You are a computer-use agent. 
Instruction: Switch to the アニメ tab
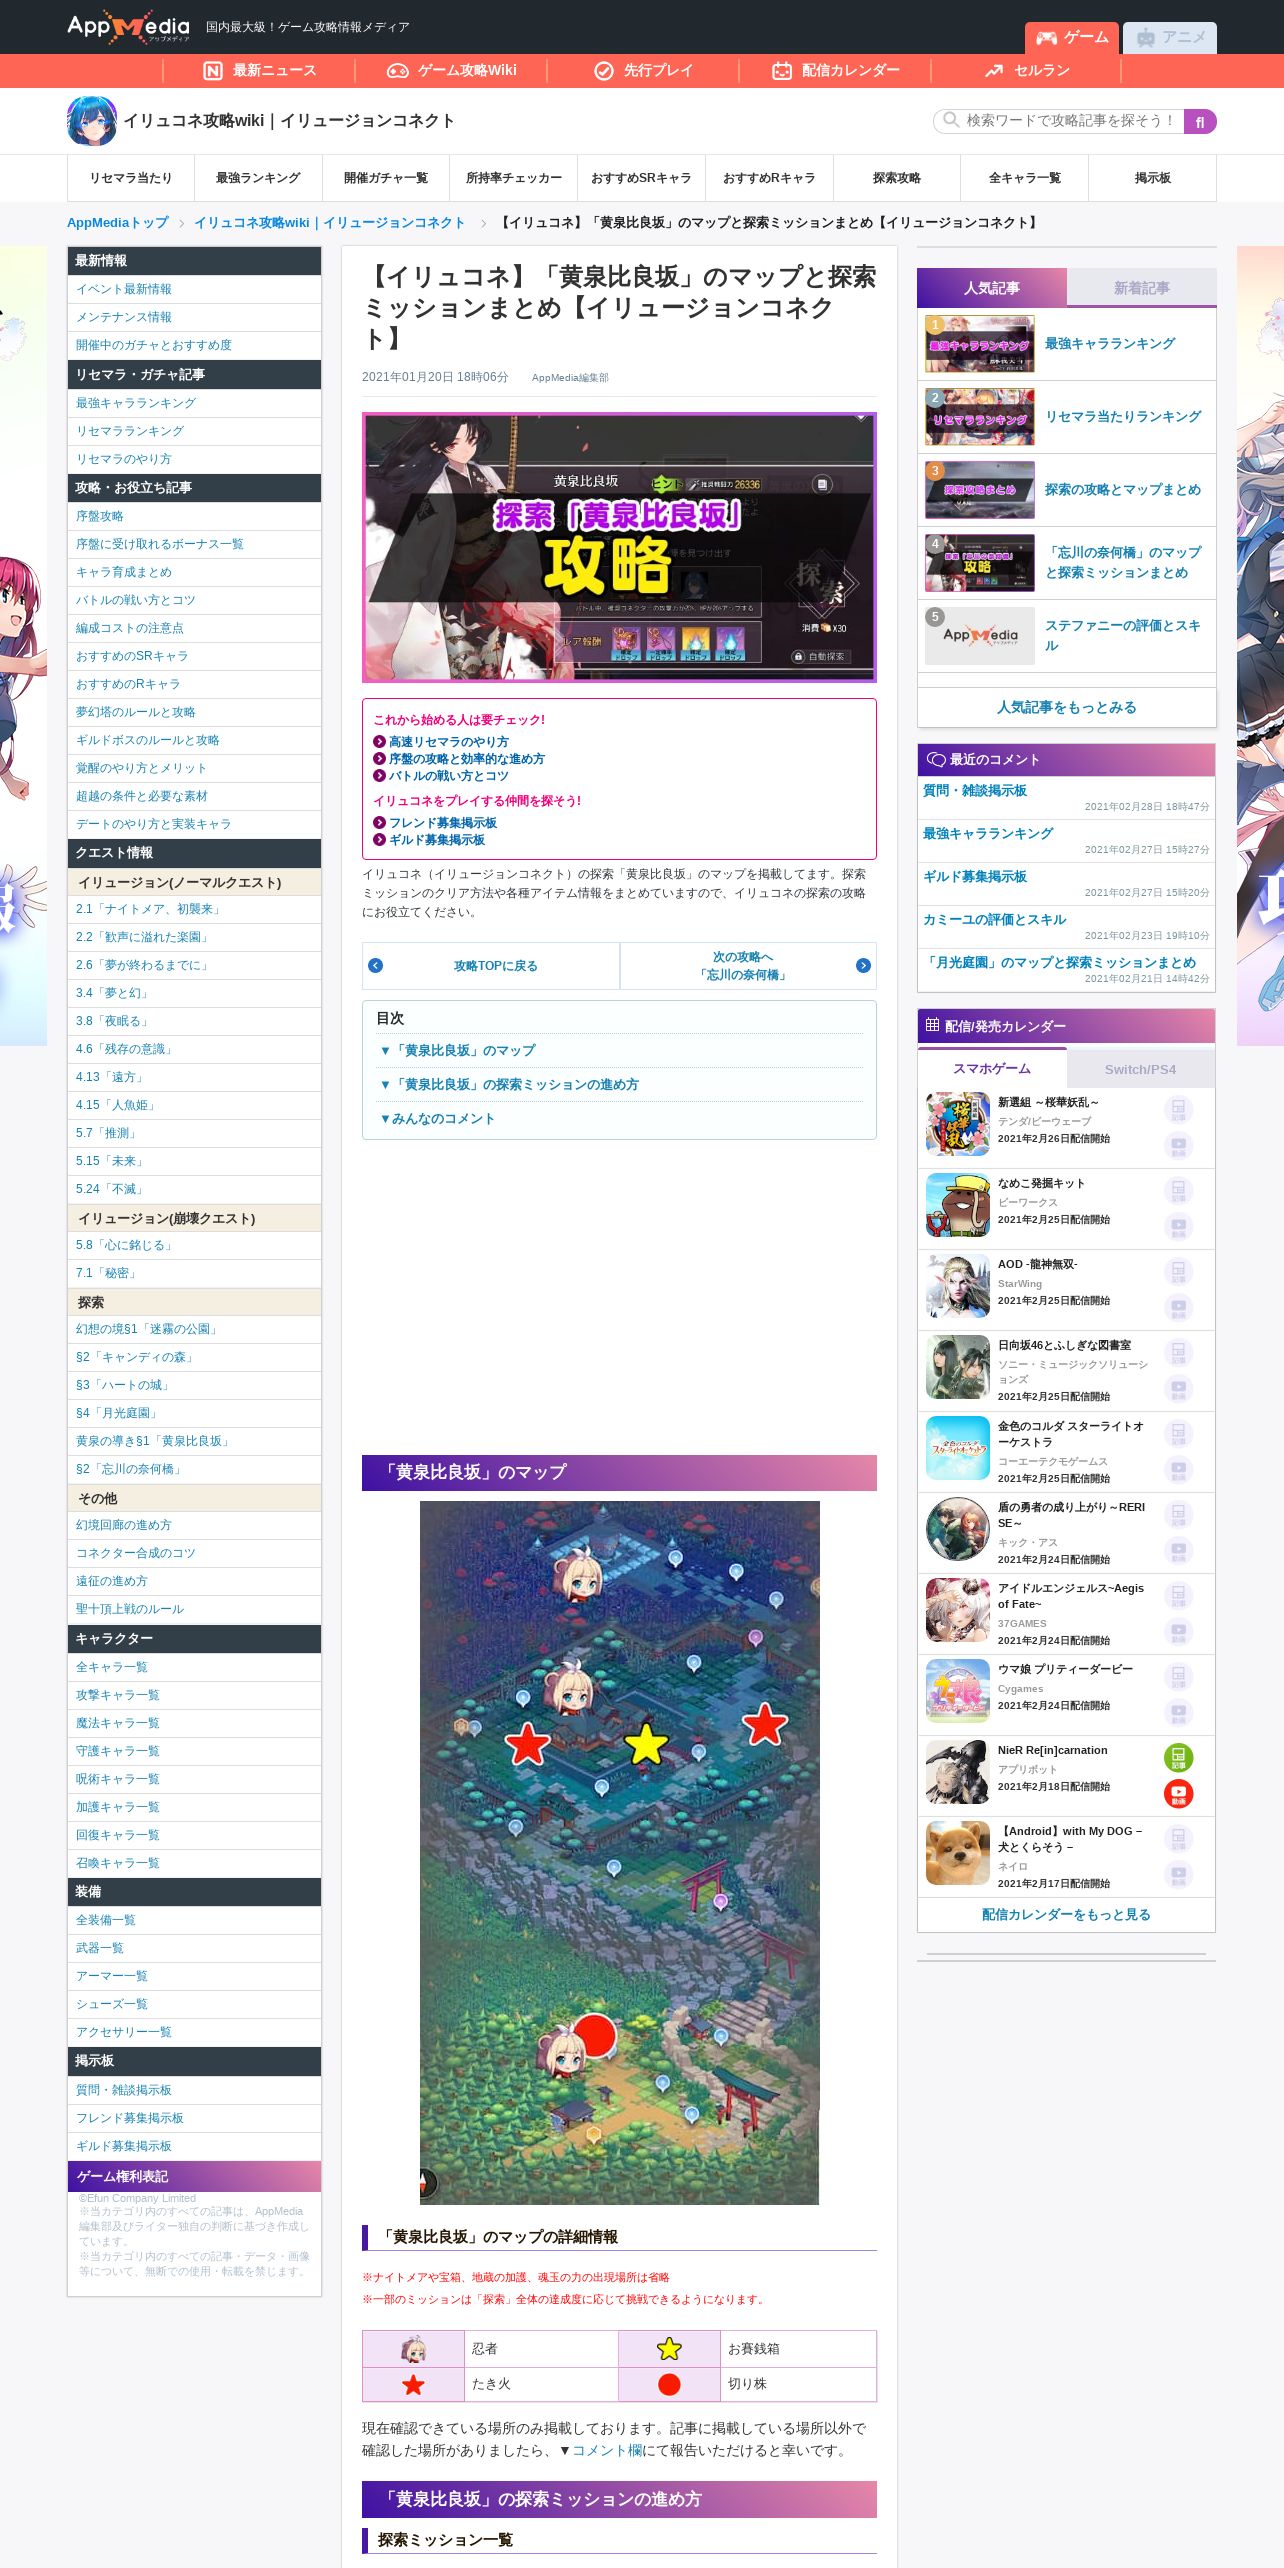click(x=1170, y=37)
